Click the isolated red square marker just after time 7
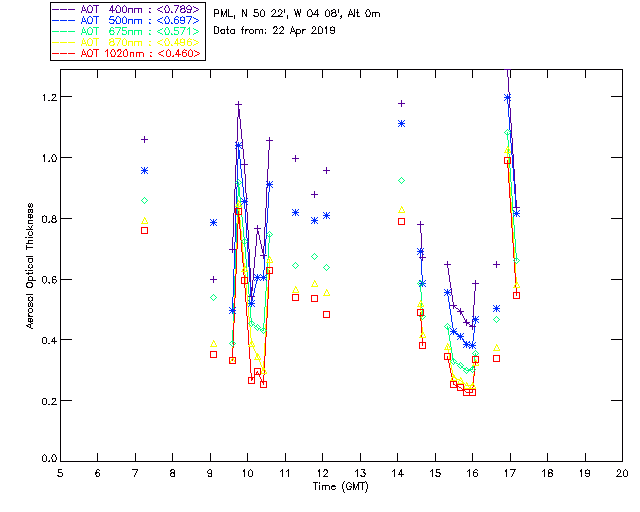 tap(144, 231)
